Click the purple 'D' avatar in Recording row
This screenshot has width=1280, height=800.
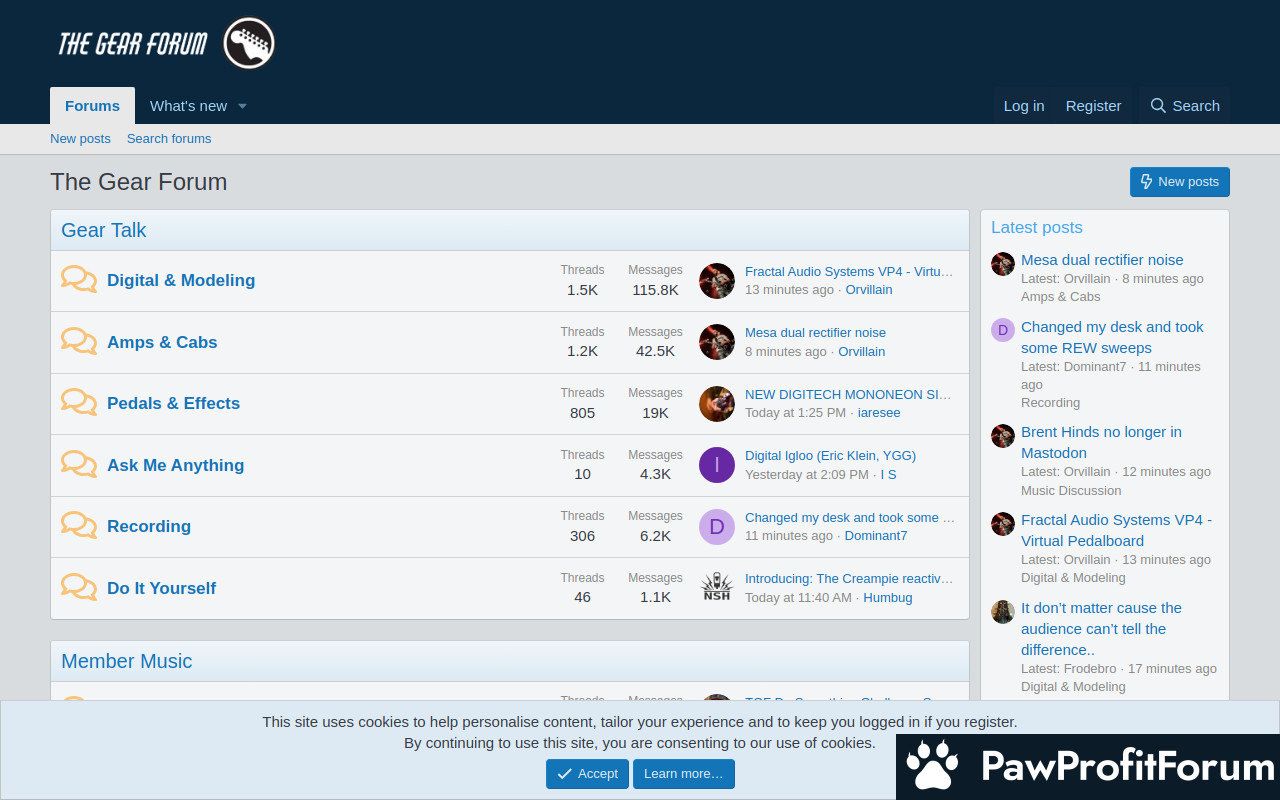coord(716,527)
